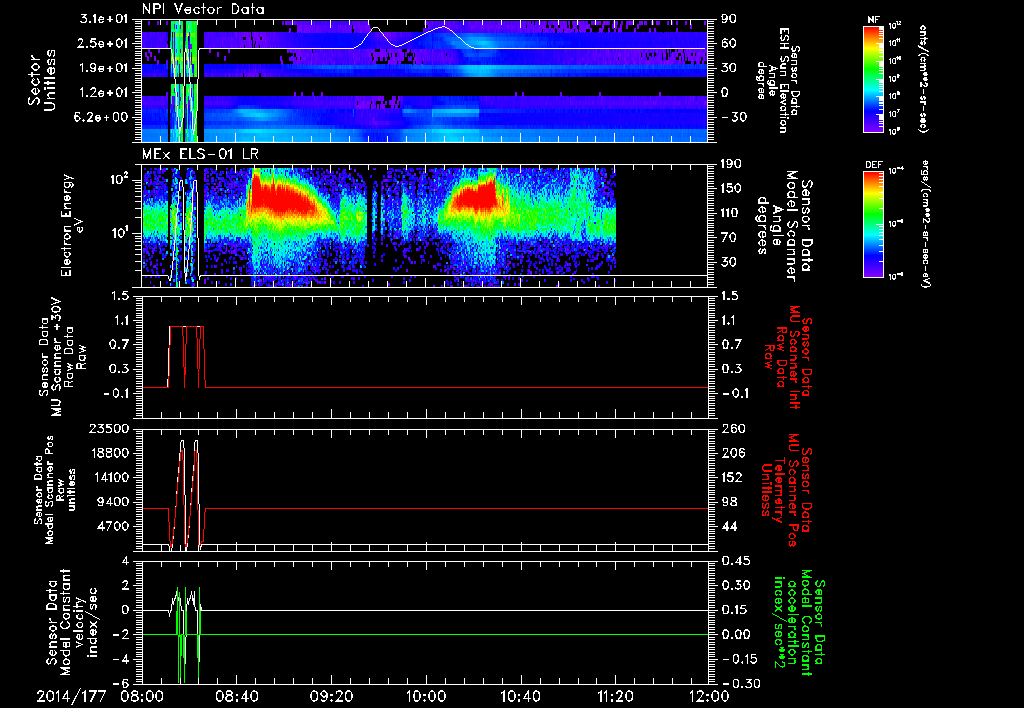Click the 'cnts/(cm**2-sr-sec)' units label

(x=923, y=78)
